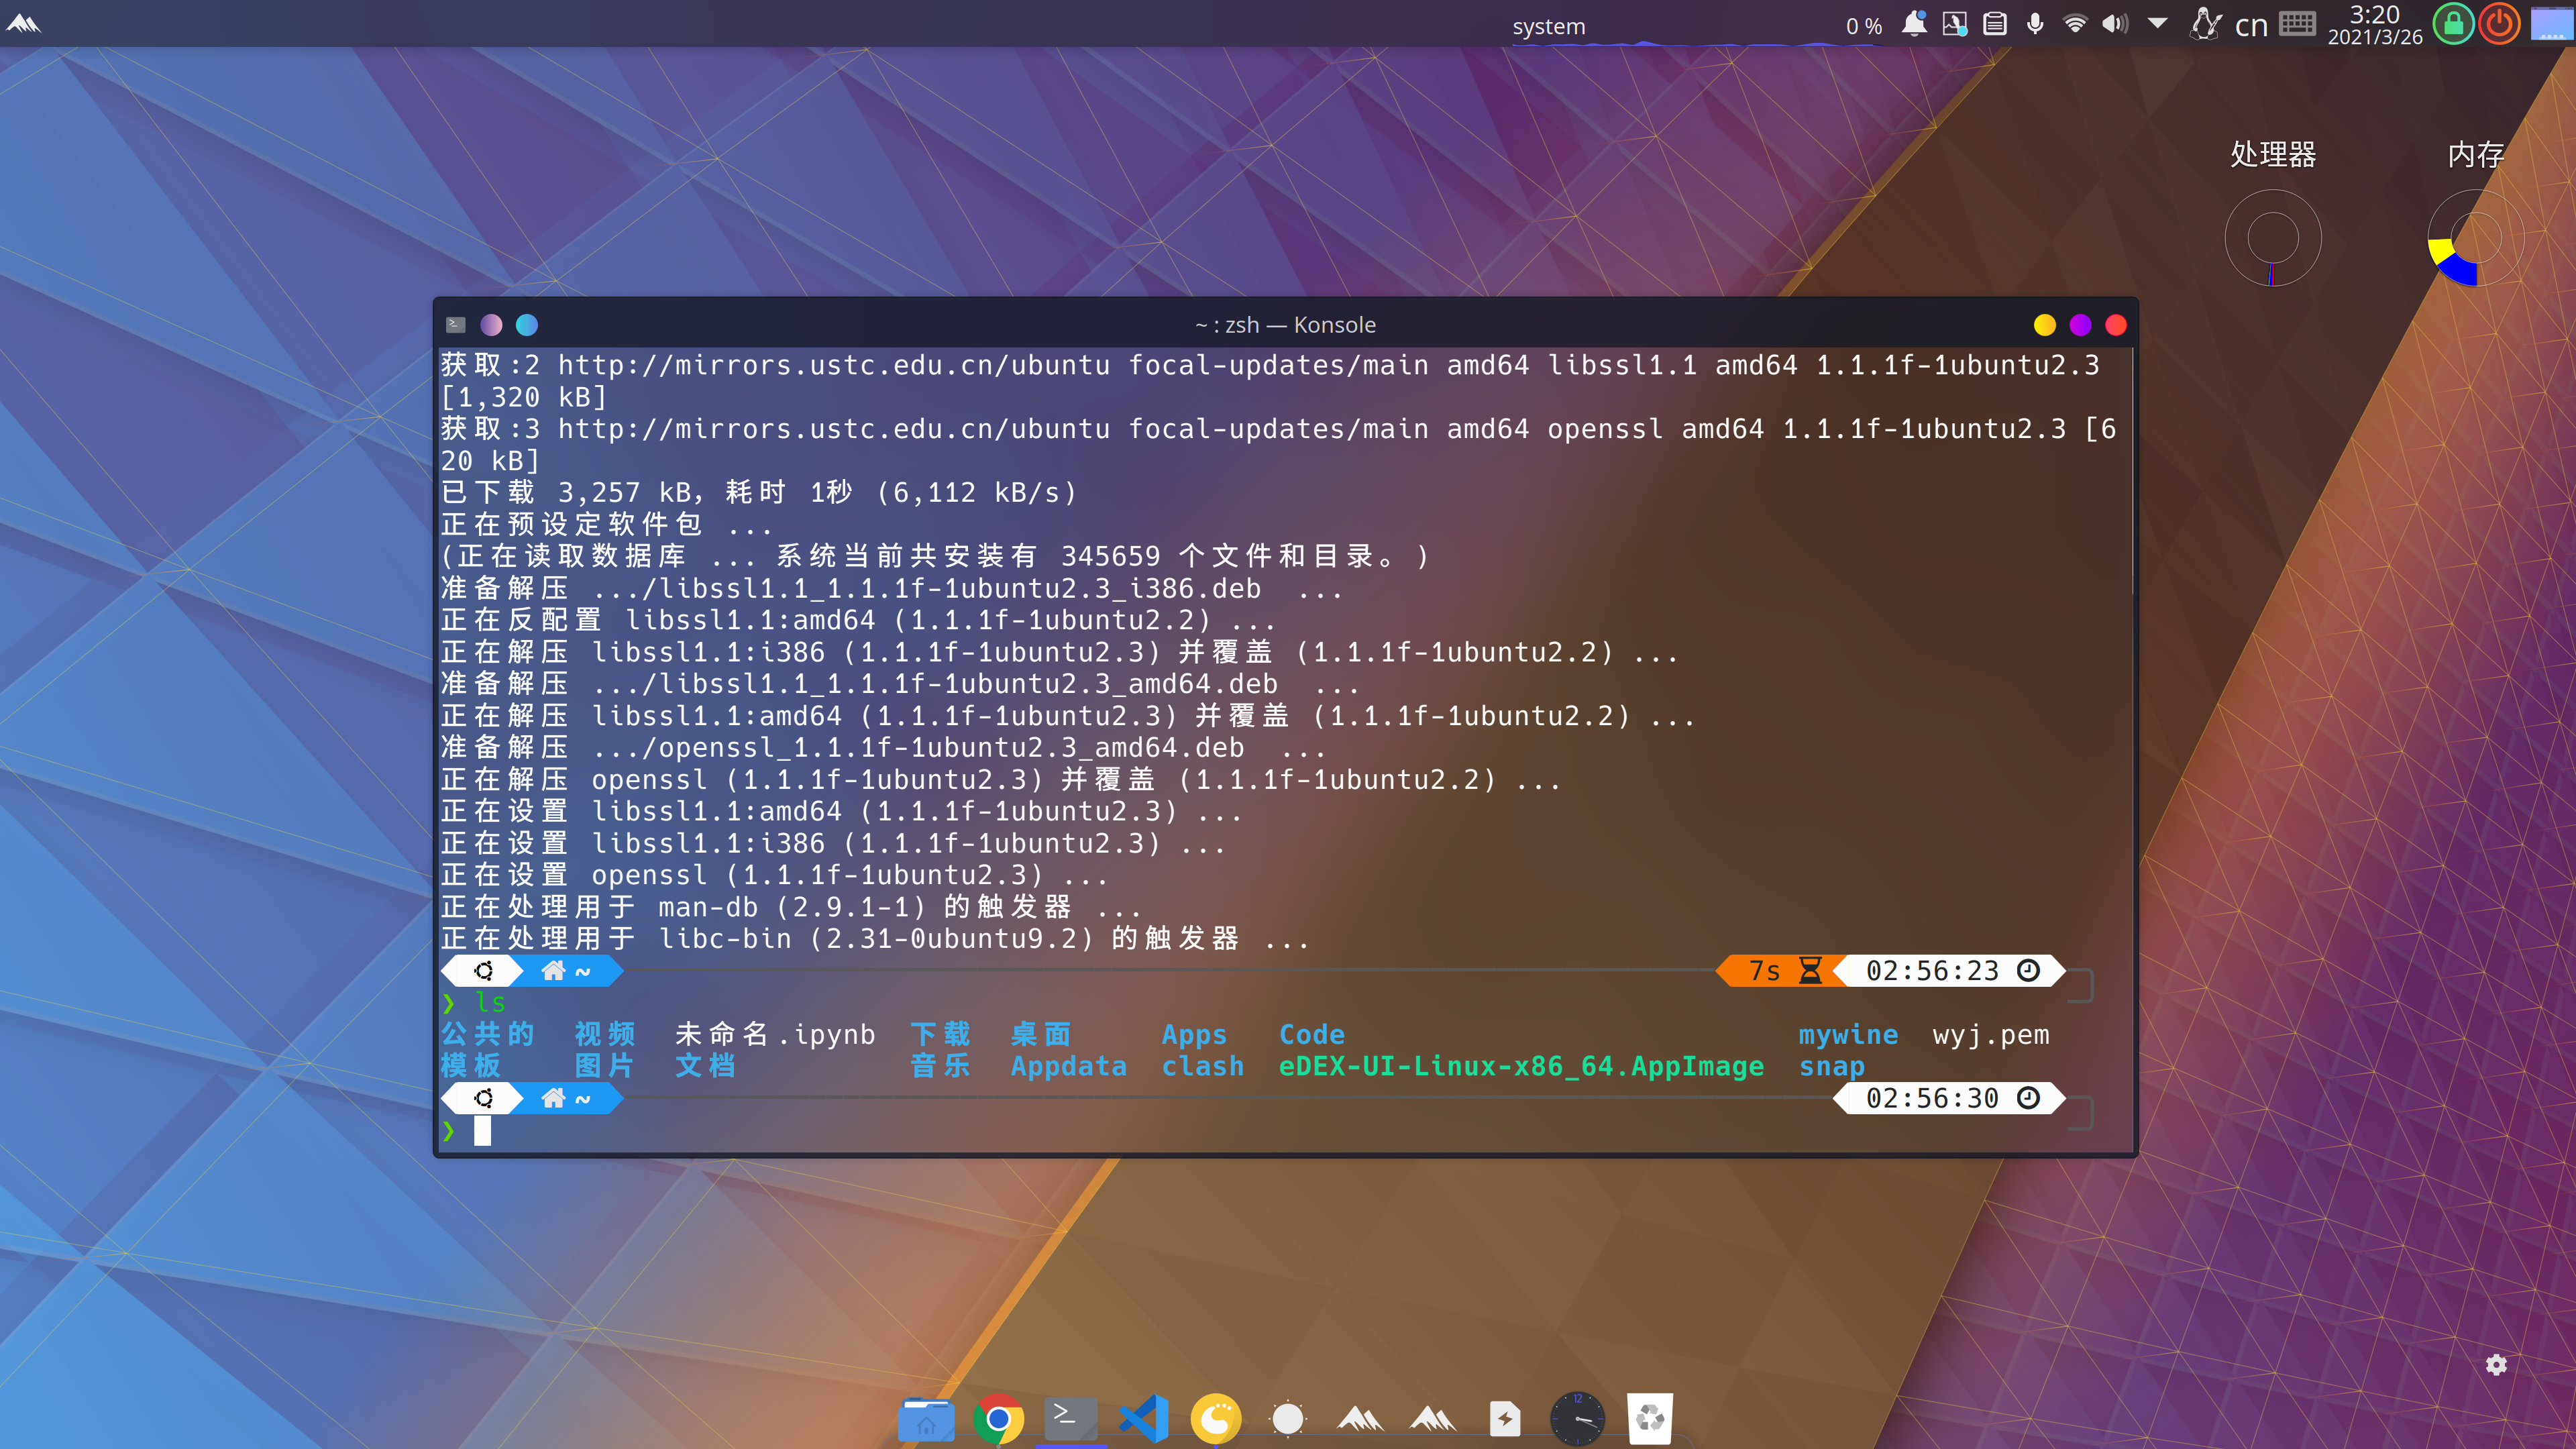Click the orange '7s' execution time prompt segment
The height and width of the screenshot is (1449, 2576).
[x=1781, y=971]
